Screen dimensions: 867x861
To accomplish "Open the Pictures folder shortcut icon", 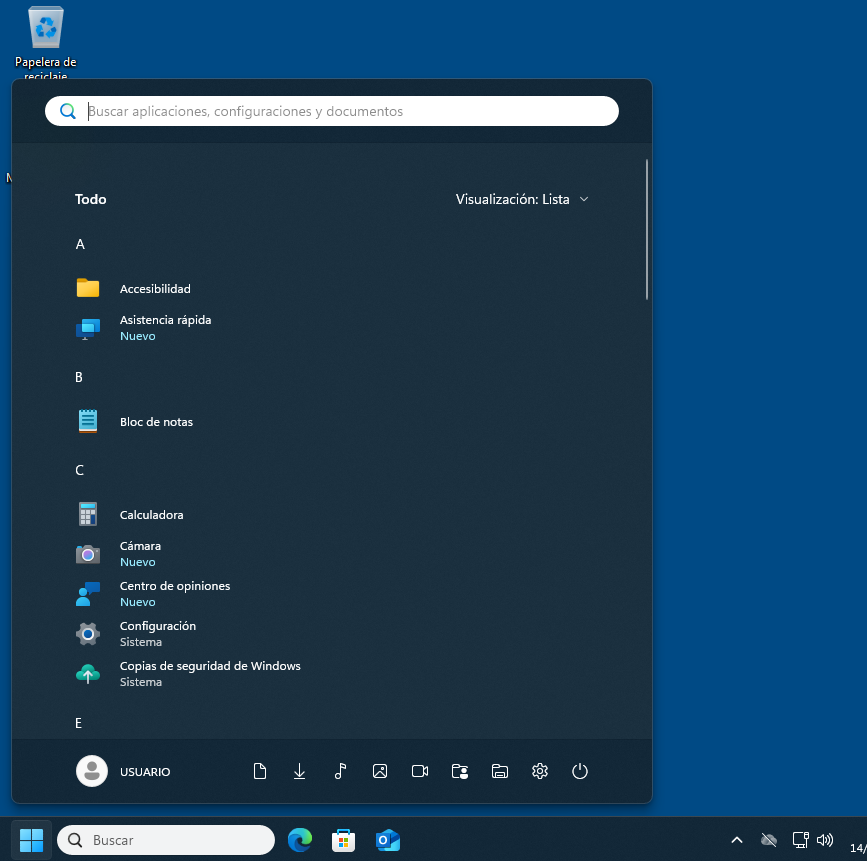I will click(380, 771).
